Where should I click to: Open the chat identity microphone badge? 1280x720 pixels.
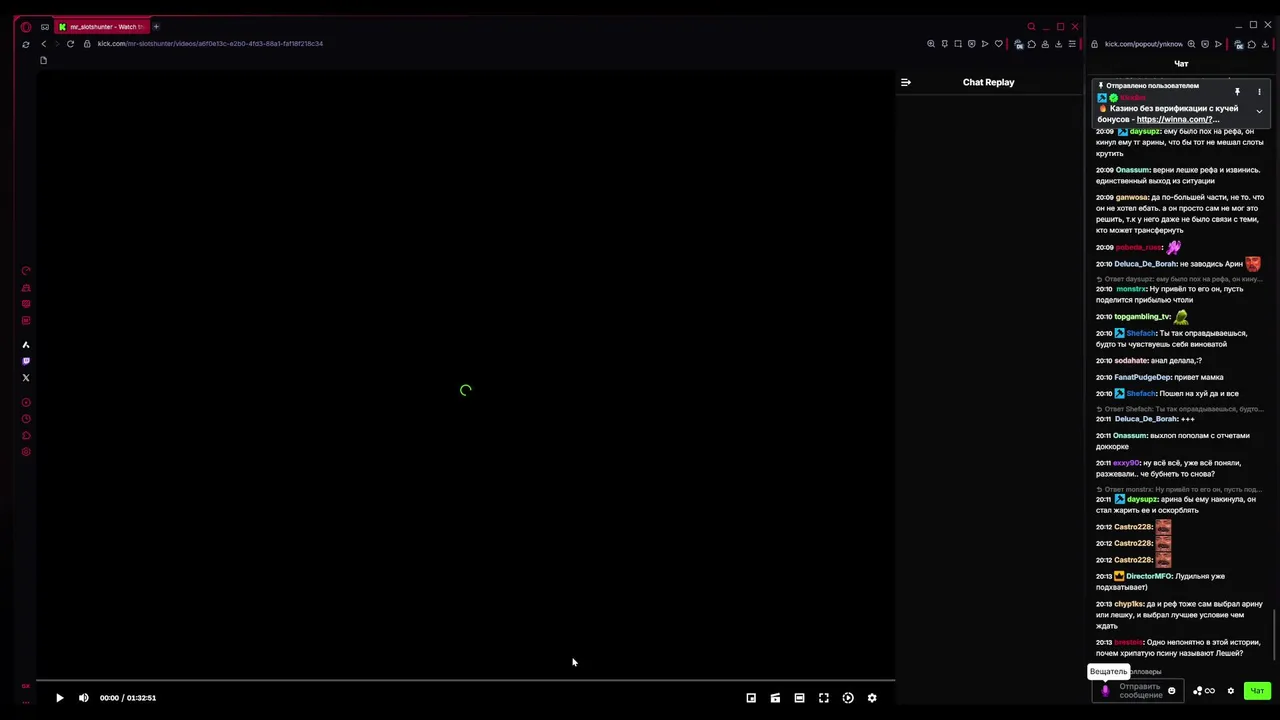click(x=1105, y=691)
